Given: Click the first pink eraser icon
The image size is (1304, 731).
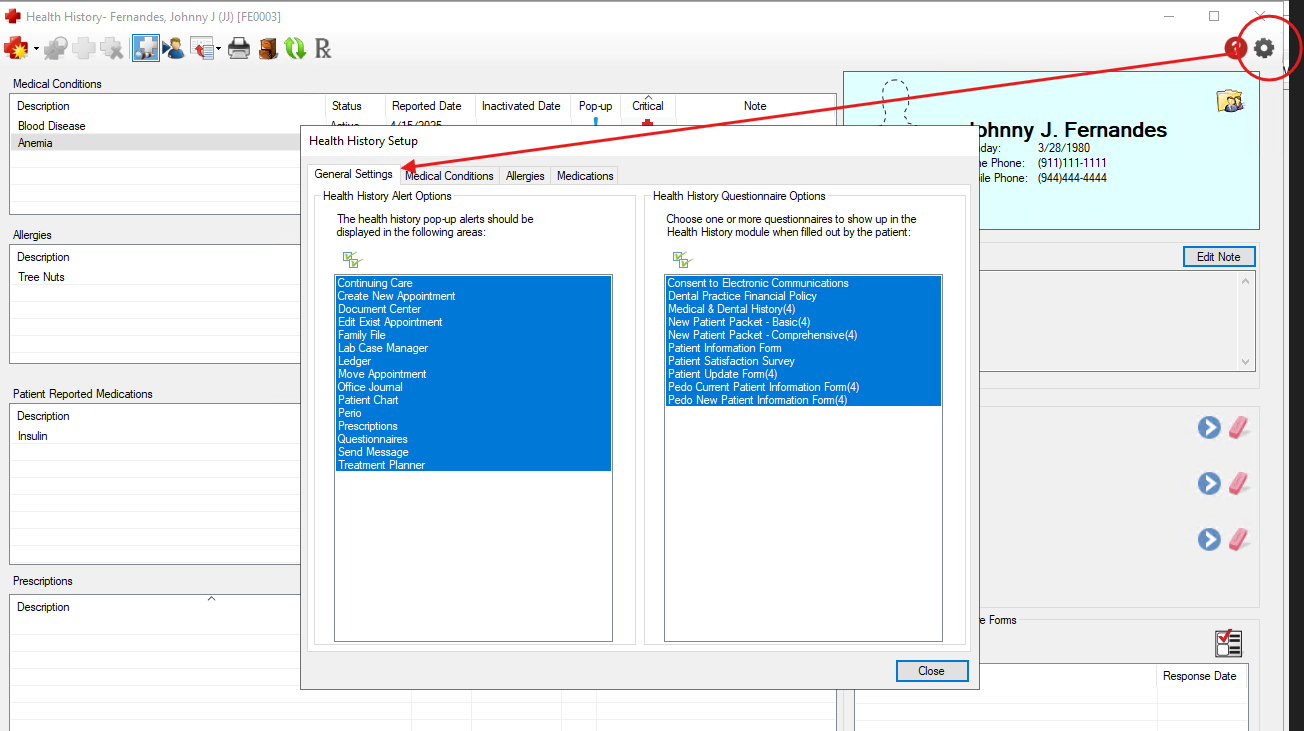Looking at the screenshot, I should 1239,427.
